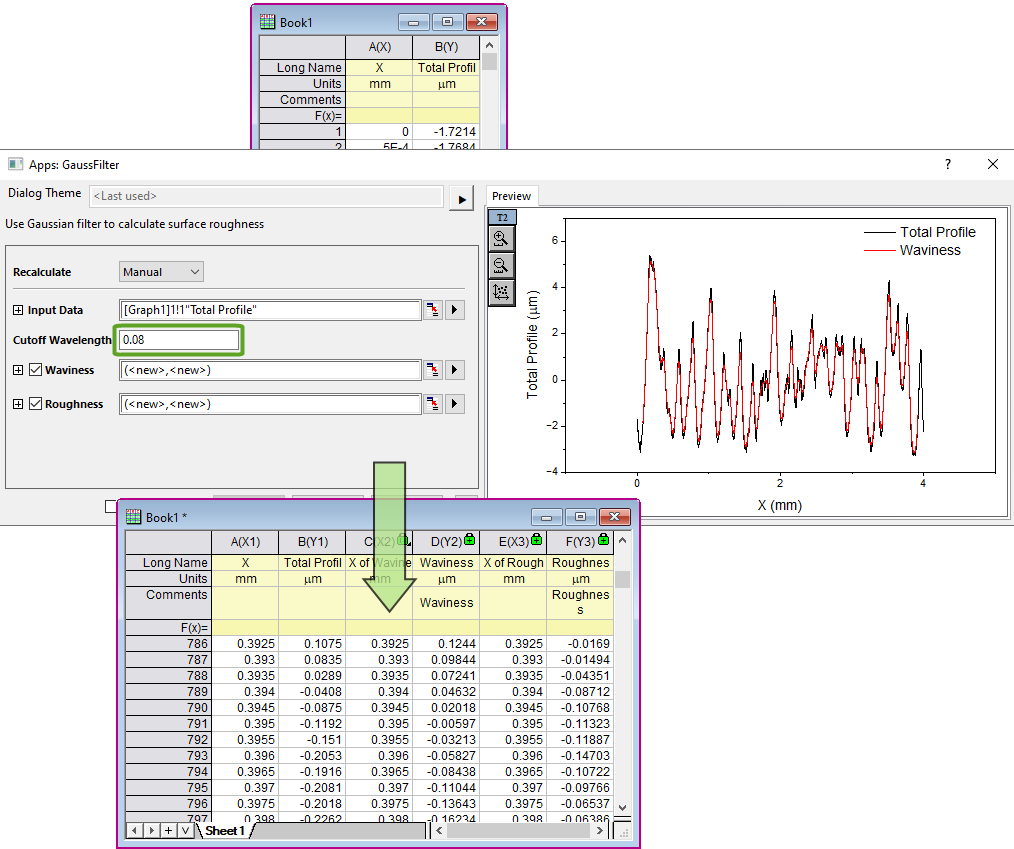The image size is (1014, 849).
Task: Open the Dialog Theme flyout arrow button
Action: 460,198
